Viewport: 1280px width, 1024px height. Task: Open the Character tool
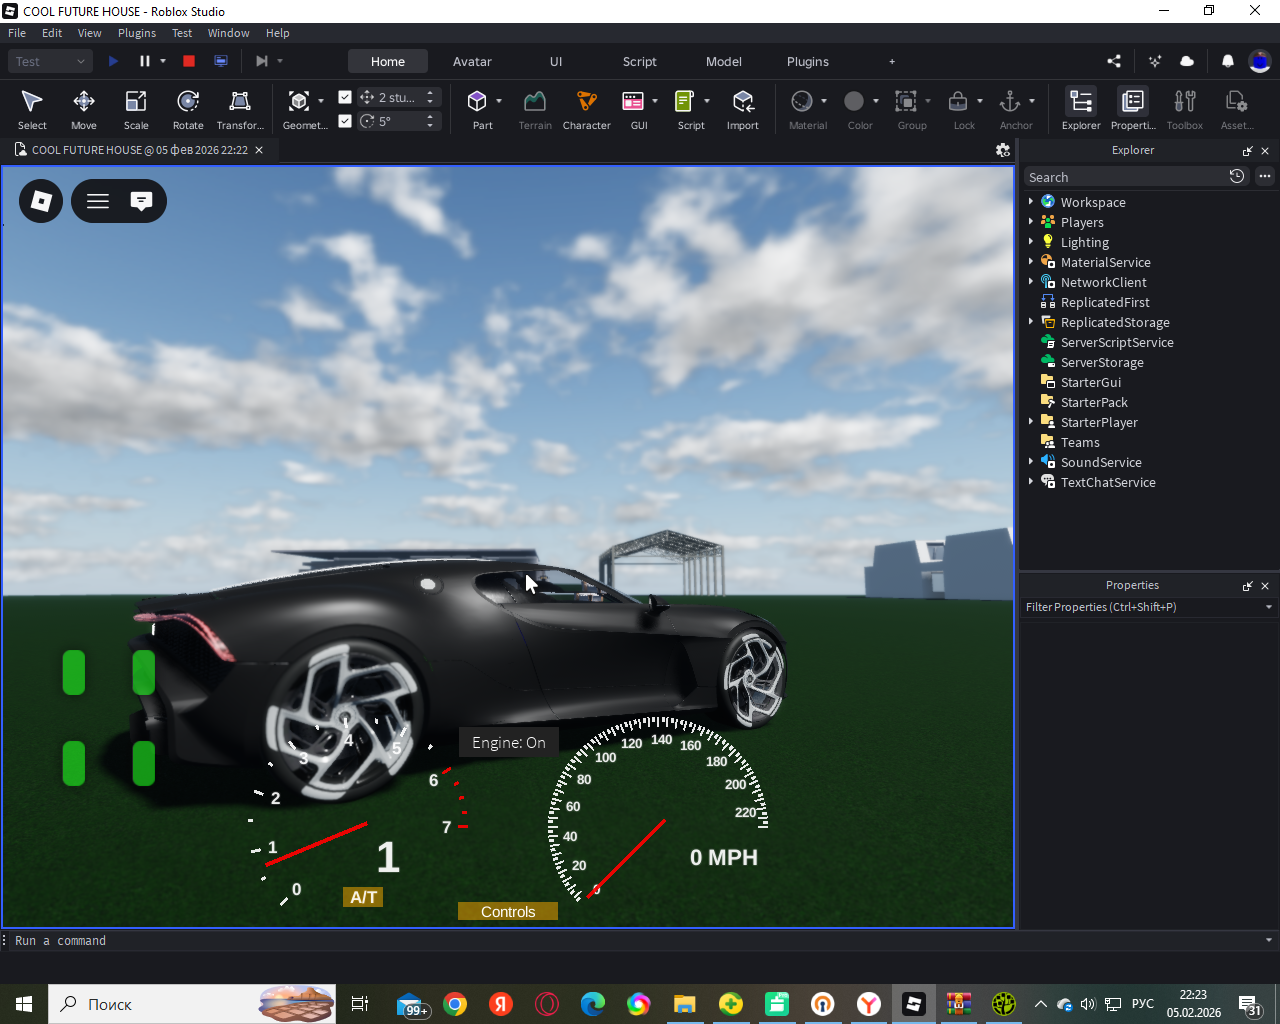587,109
